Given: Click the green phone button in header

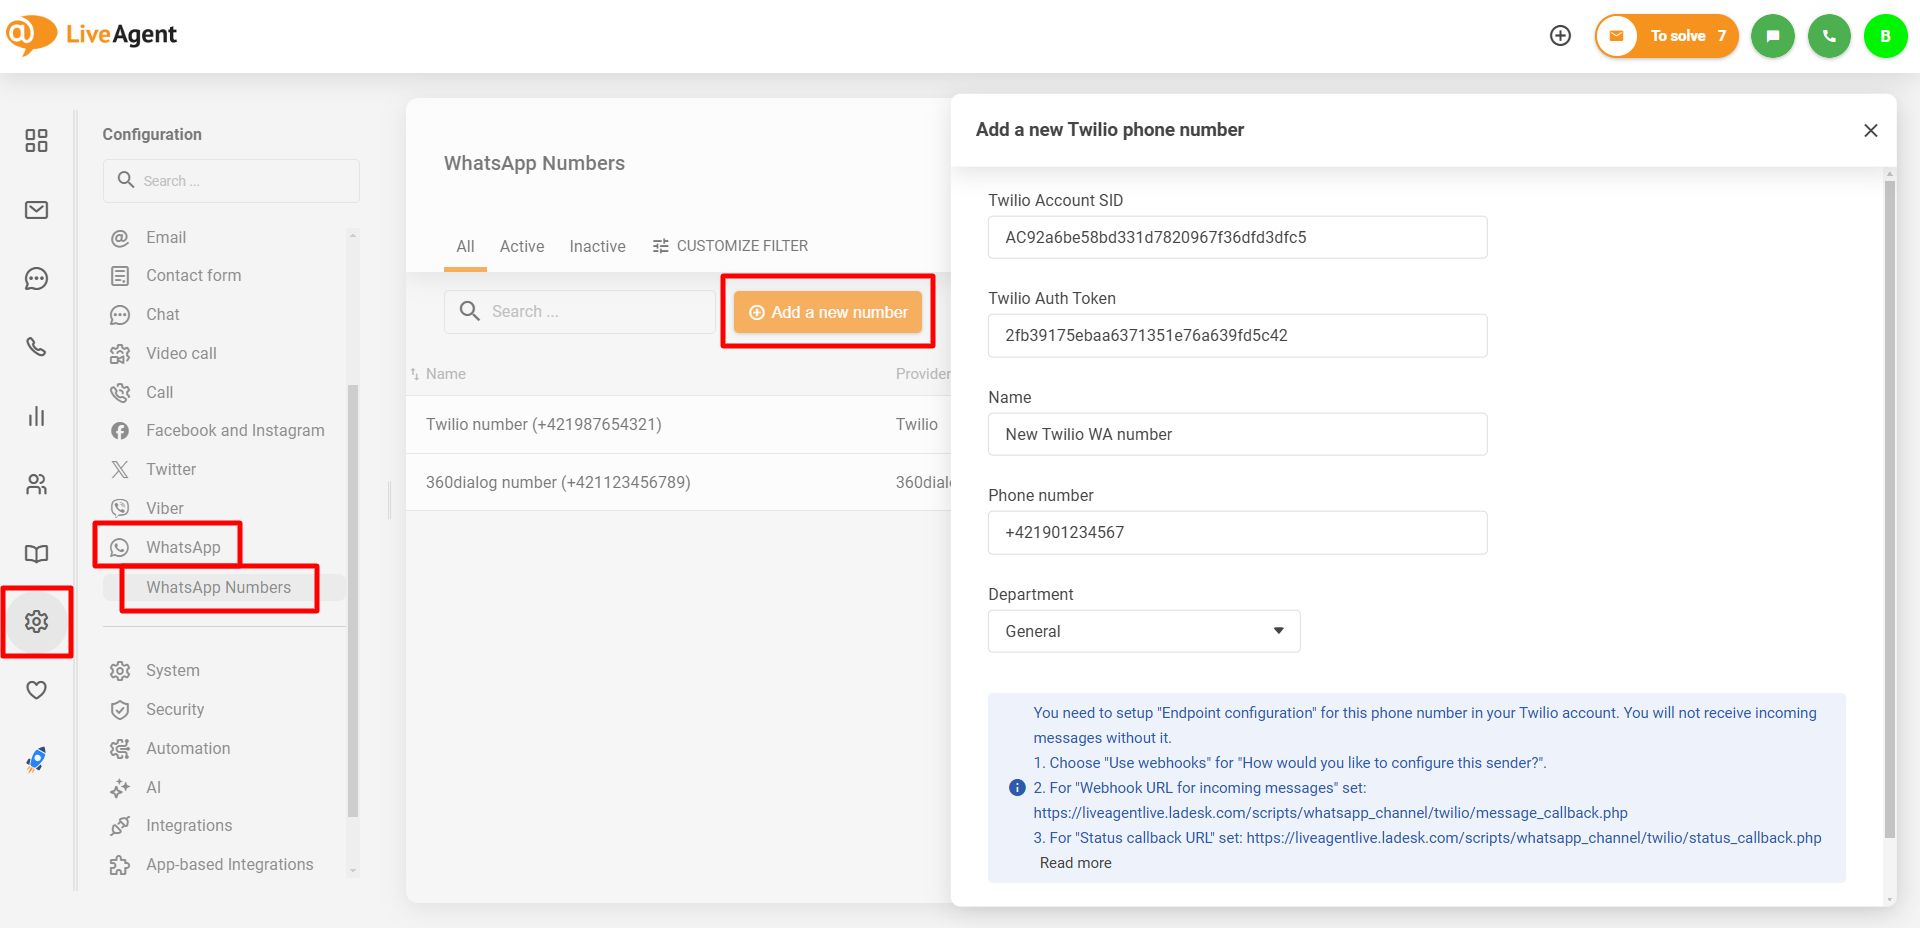Looking at the screenshot, I should [x=1828, y=36].
